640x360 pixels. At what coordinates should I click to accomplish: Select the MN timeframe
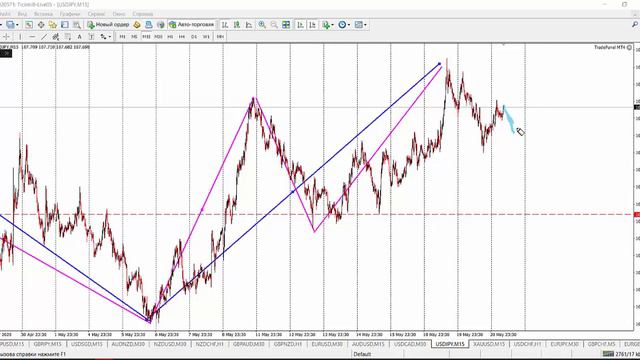point(220,37)
